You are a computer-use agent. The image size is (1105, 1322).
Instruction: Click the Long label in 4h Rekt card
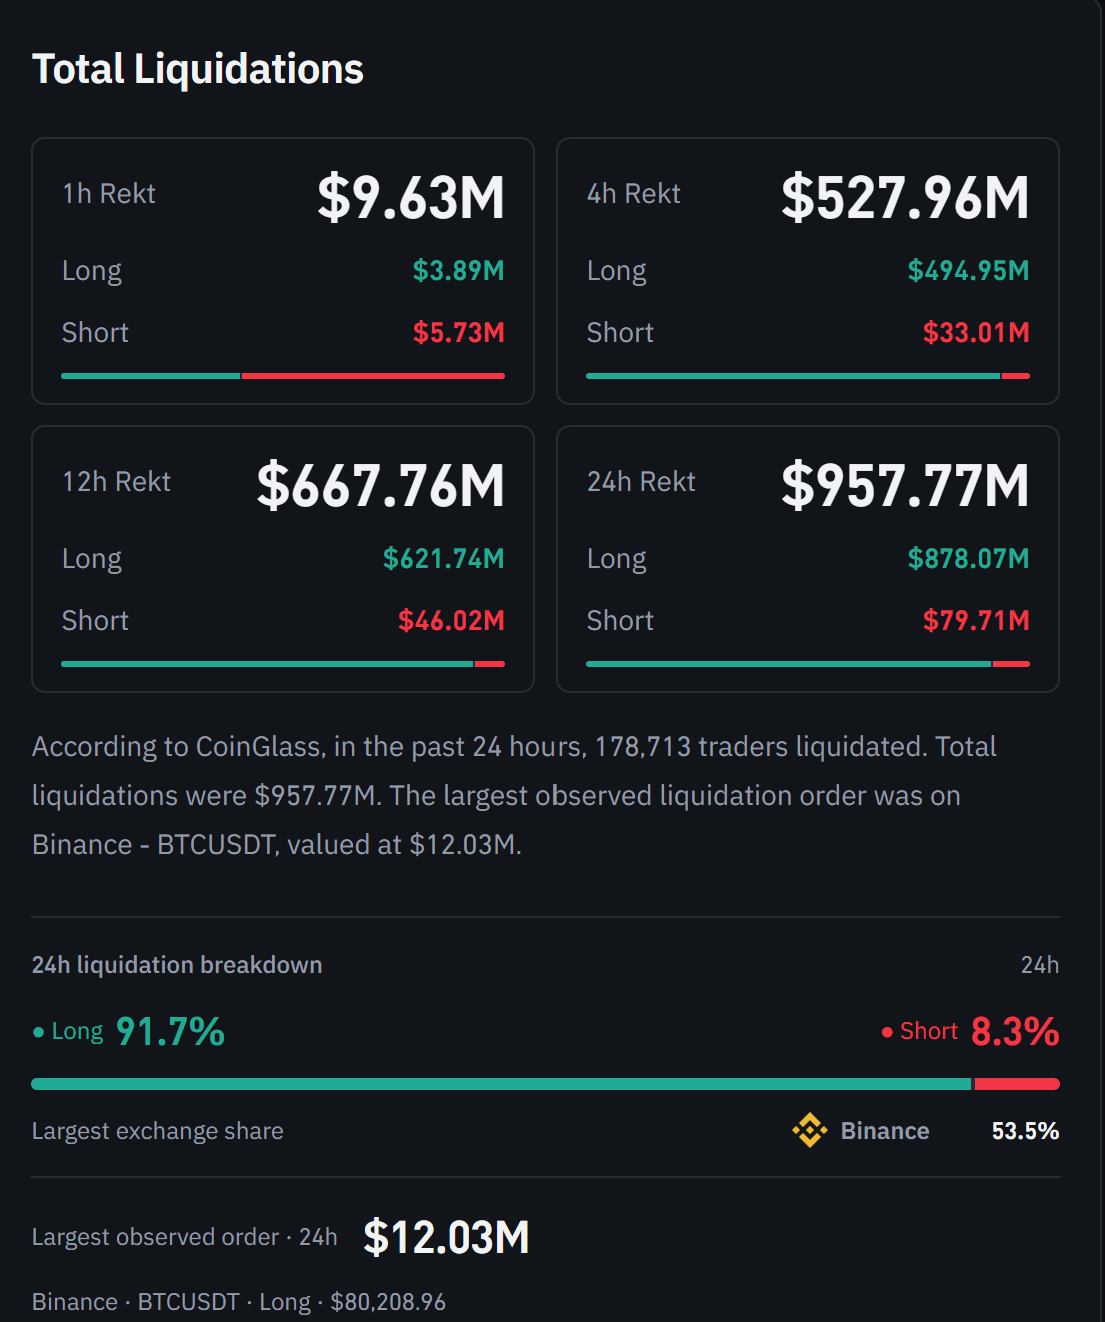coord(617,272)
